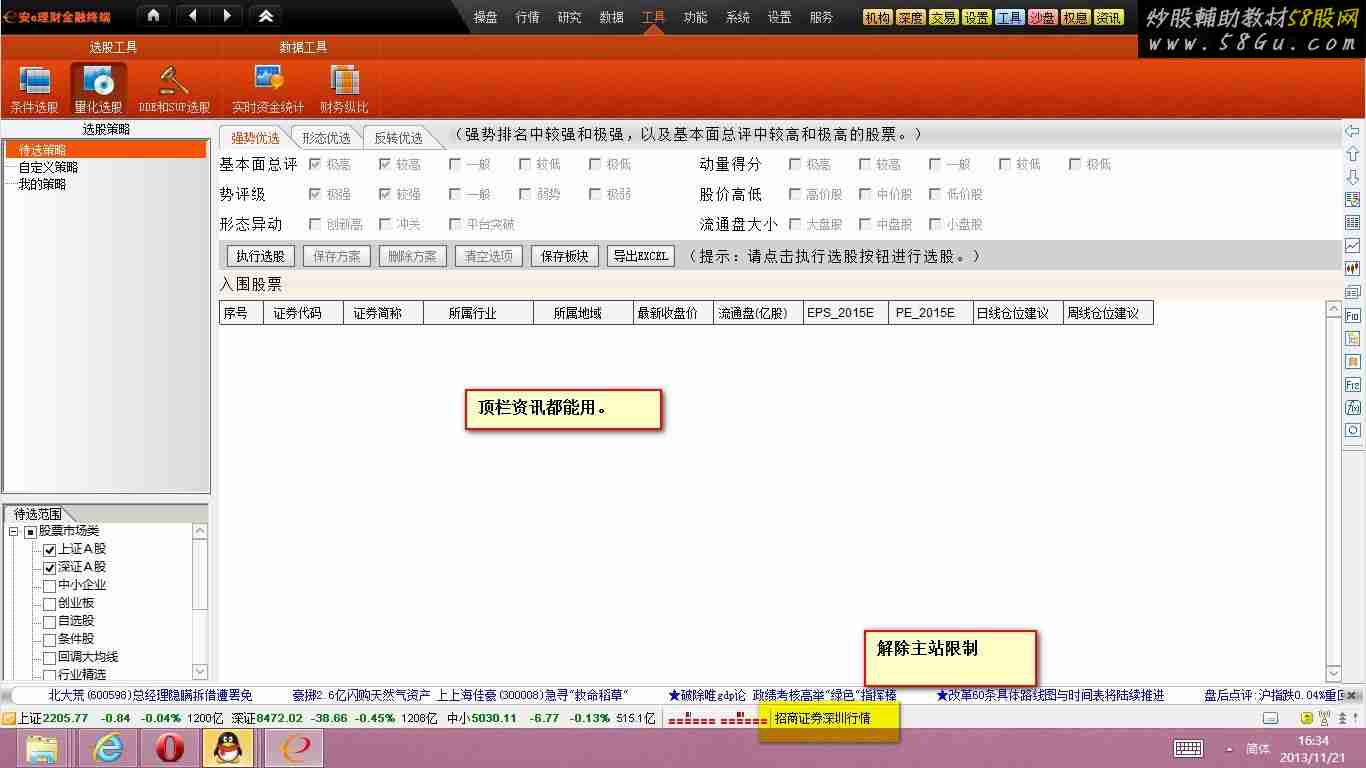This screenshot has width=1366, height=768.
Task: Collapse ribbon with double-chevron button
Action: pyautogui.click(x=265, y=16)
